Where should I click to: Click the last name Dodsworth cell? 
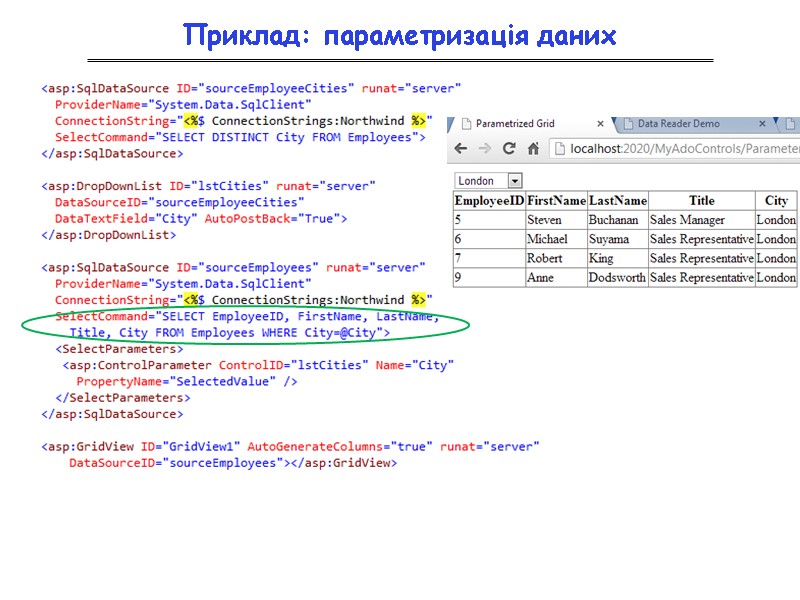(x=618, y=278)
